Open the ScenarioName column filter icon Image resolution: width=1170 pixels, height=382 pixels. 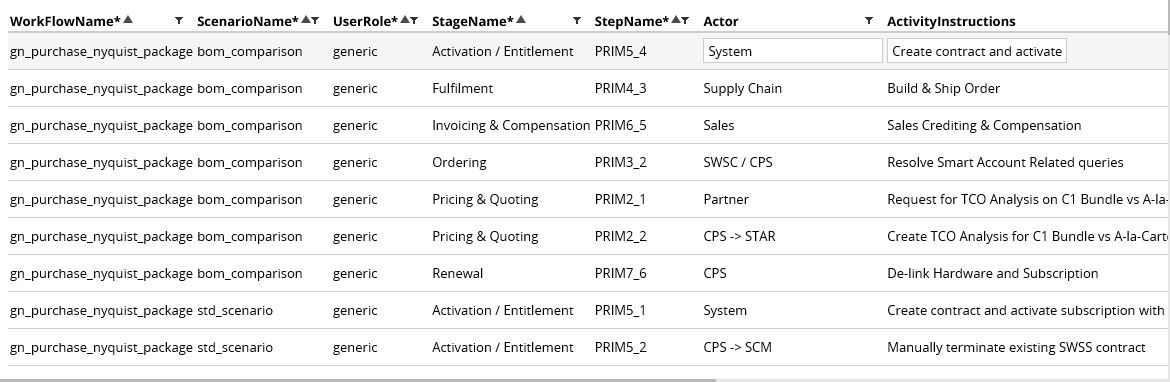316,21
